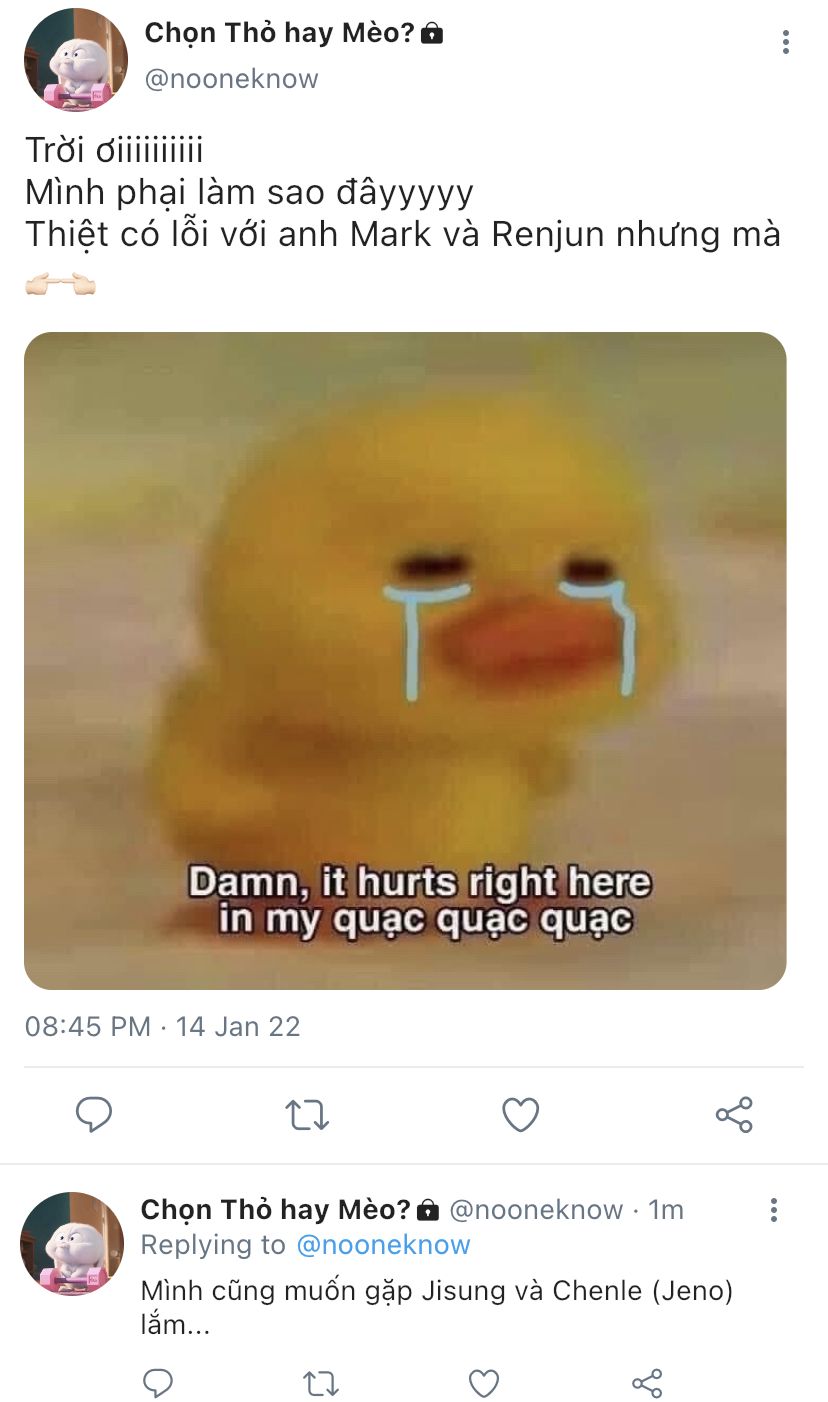The height and width of the screenshot is (1402, 828).
Task: Retweet the main tweet
Action: coord(307,1115)
